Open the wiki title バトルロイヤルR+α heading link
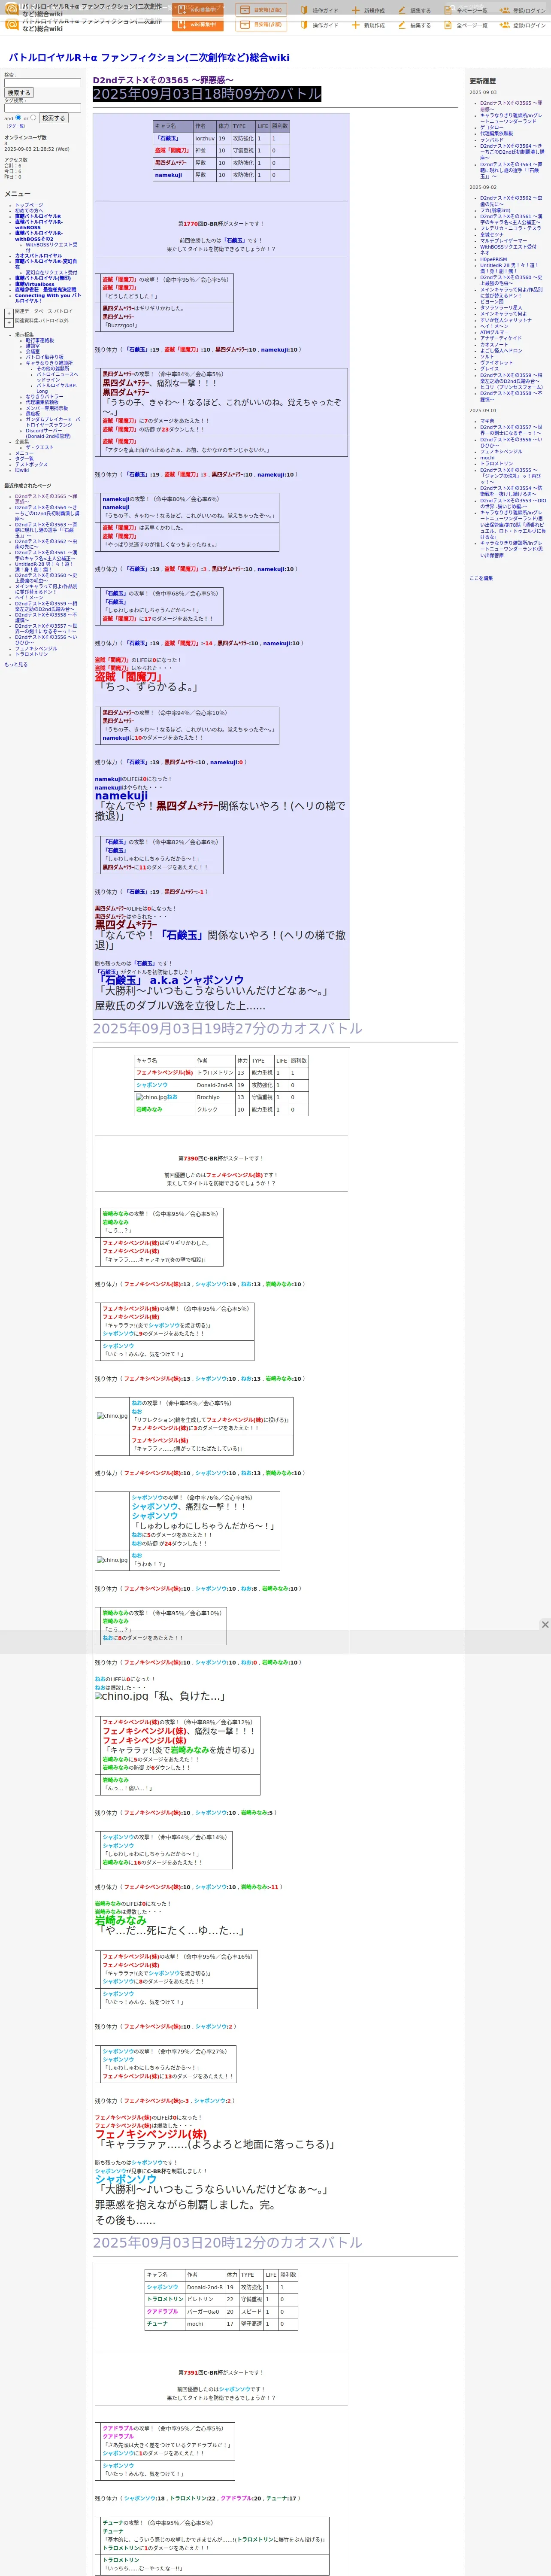This screenshot has width=551, height=2576. tap(149, 57)
